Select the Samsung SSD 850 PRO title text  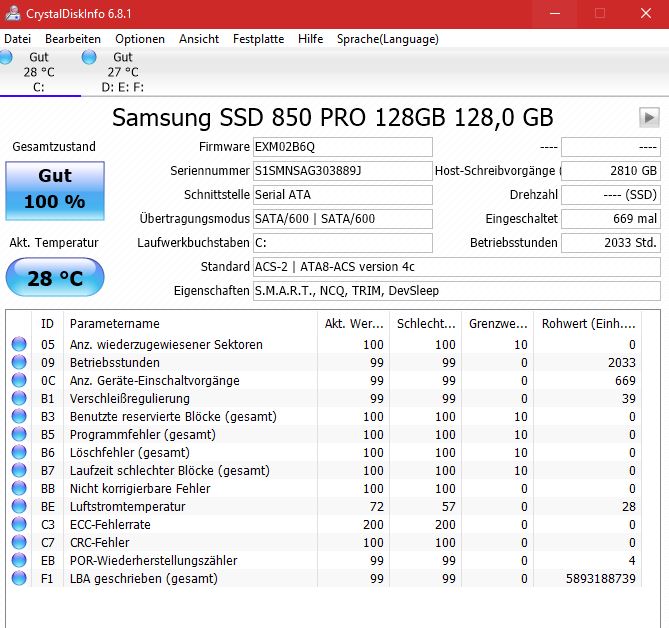[x=333, y=117]
